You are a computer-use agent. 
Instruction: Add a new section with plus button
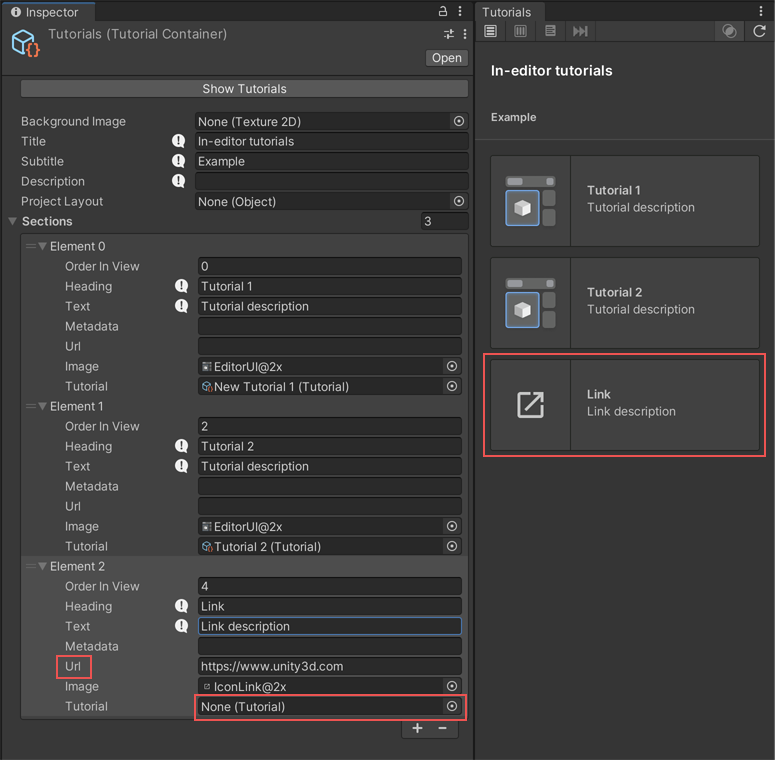[x=417, y=728]
